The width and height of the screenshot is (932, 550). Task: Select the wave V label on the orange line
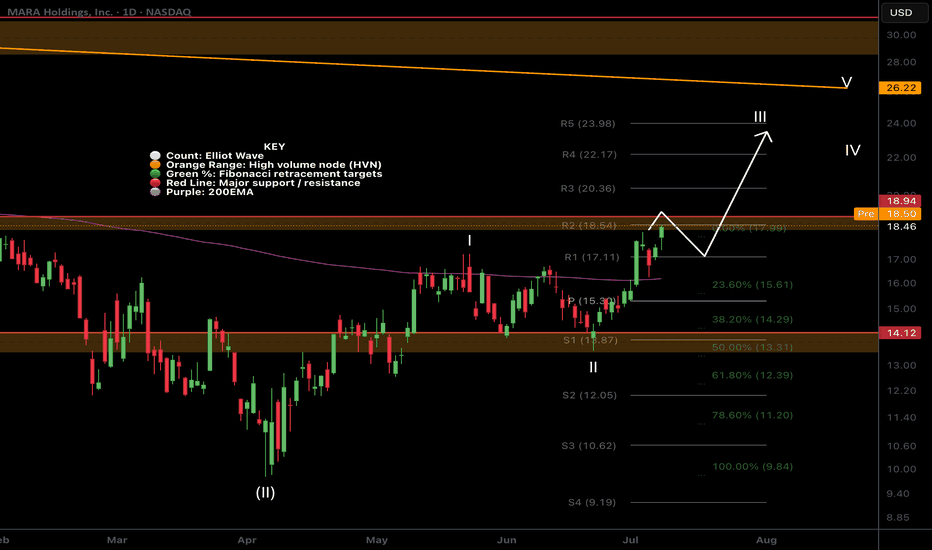coord(846,83)
